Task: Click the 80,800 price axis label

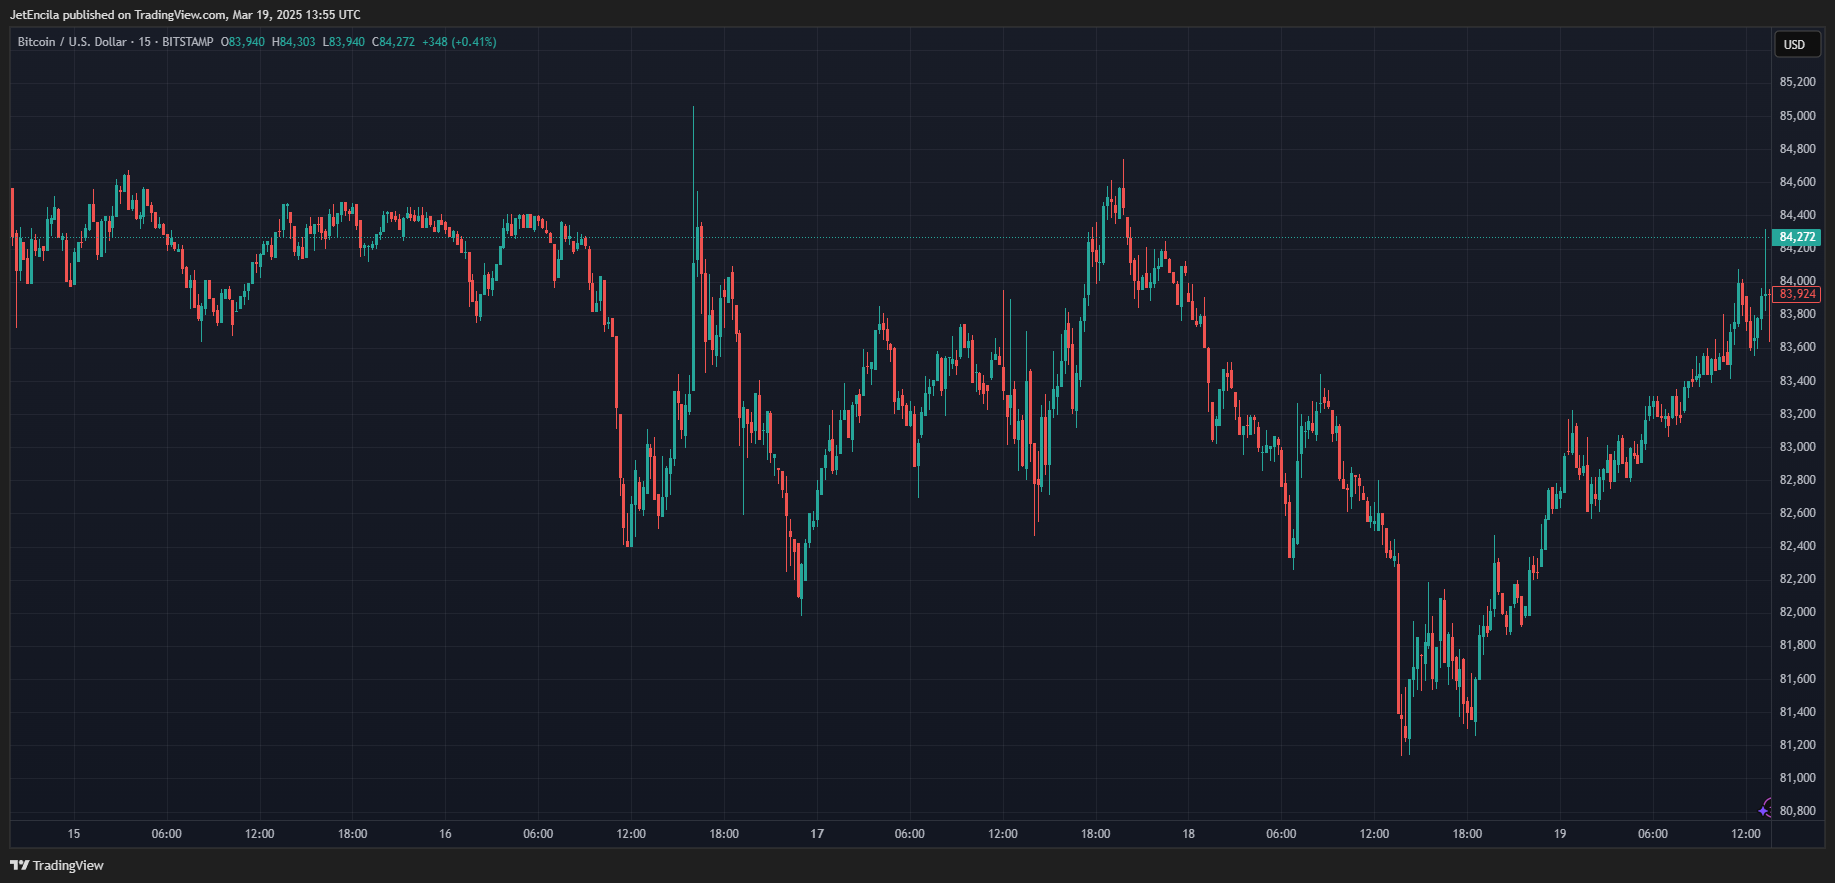Action: 1797,811
